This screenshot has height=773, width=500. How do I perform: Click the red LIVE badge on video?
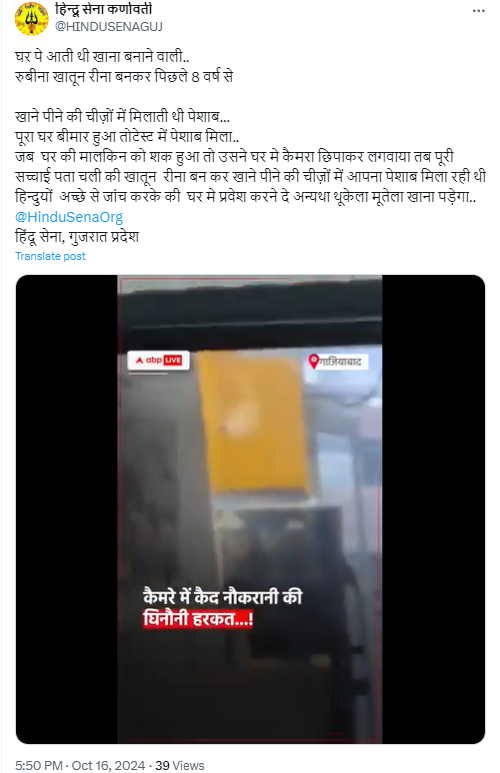[173, 360]
